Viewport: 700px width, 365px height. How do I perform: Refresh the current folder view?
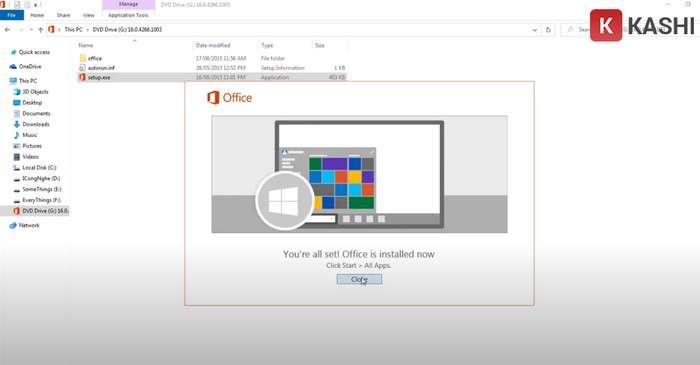point(548,30)
